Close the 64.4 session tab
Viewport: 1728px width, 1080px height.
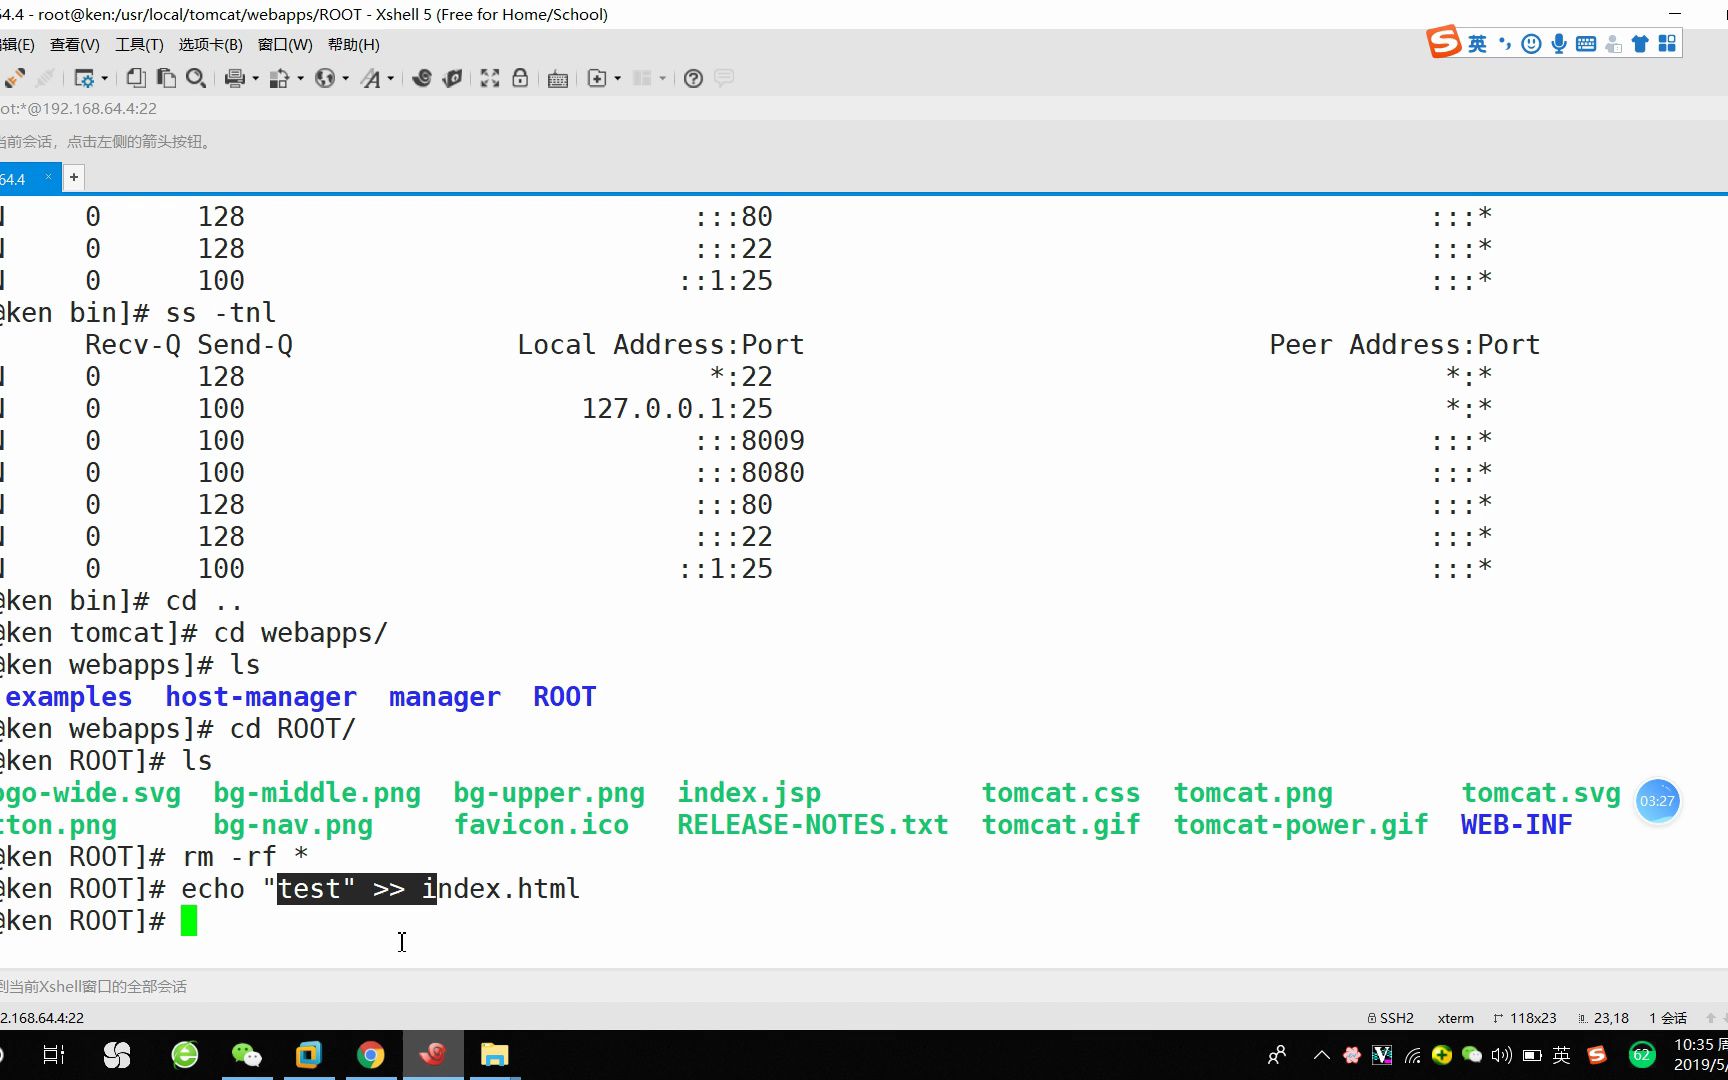[x=48, y=177]
